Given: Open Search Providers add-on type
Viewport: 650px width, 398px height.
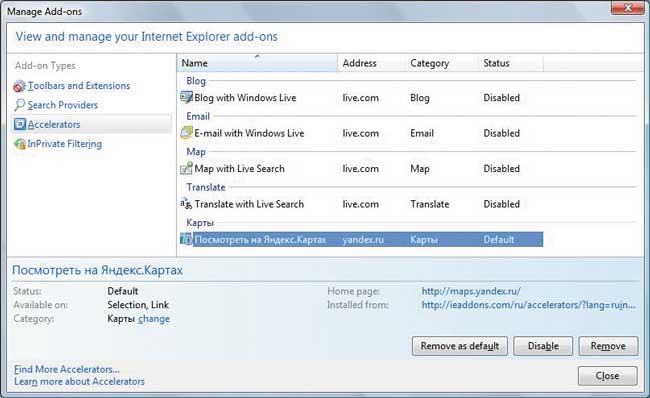Looking at the screenshot, I should (63, 105).
